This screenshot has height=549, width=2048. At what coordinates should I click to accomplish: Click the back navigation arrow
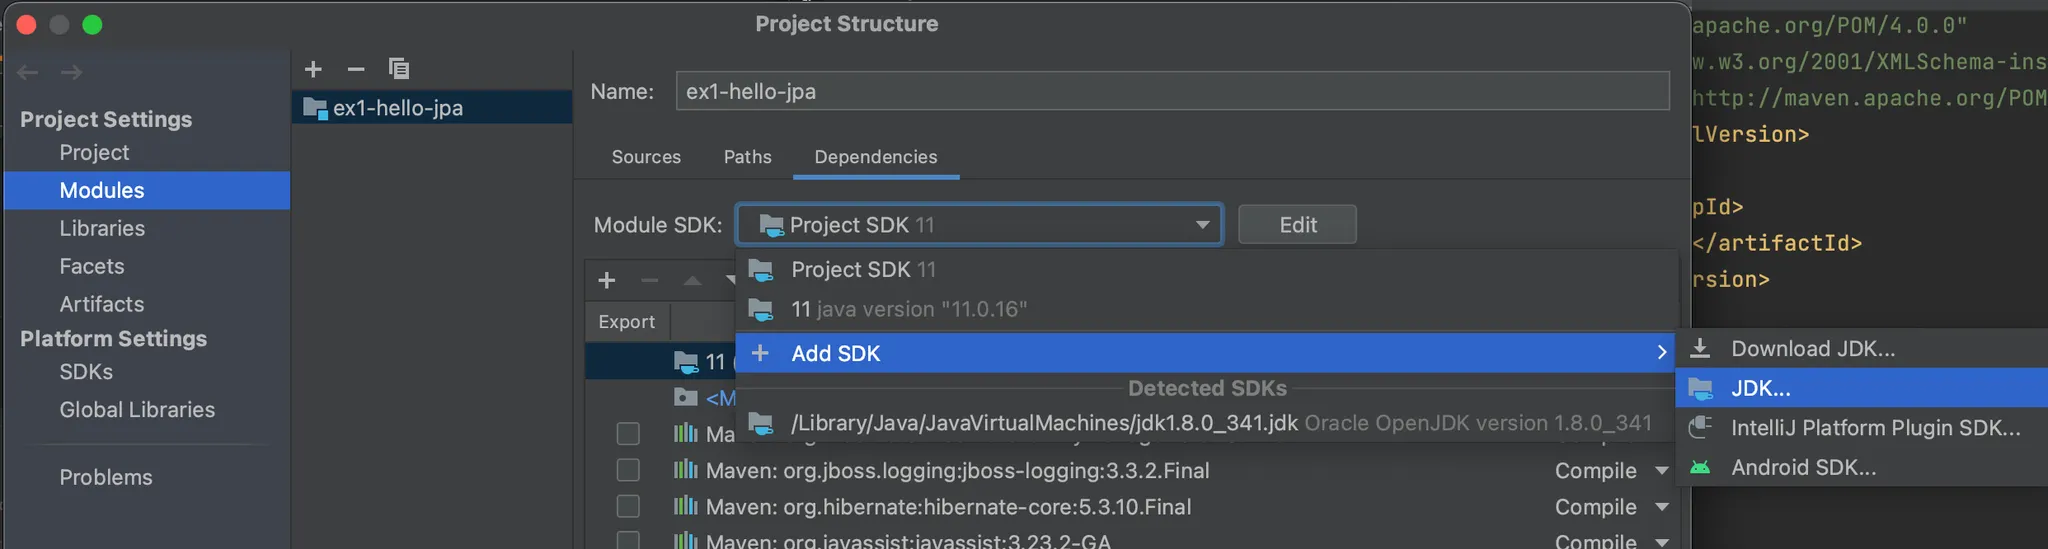pos(28,73)
